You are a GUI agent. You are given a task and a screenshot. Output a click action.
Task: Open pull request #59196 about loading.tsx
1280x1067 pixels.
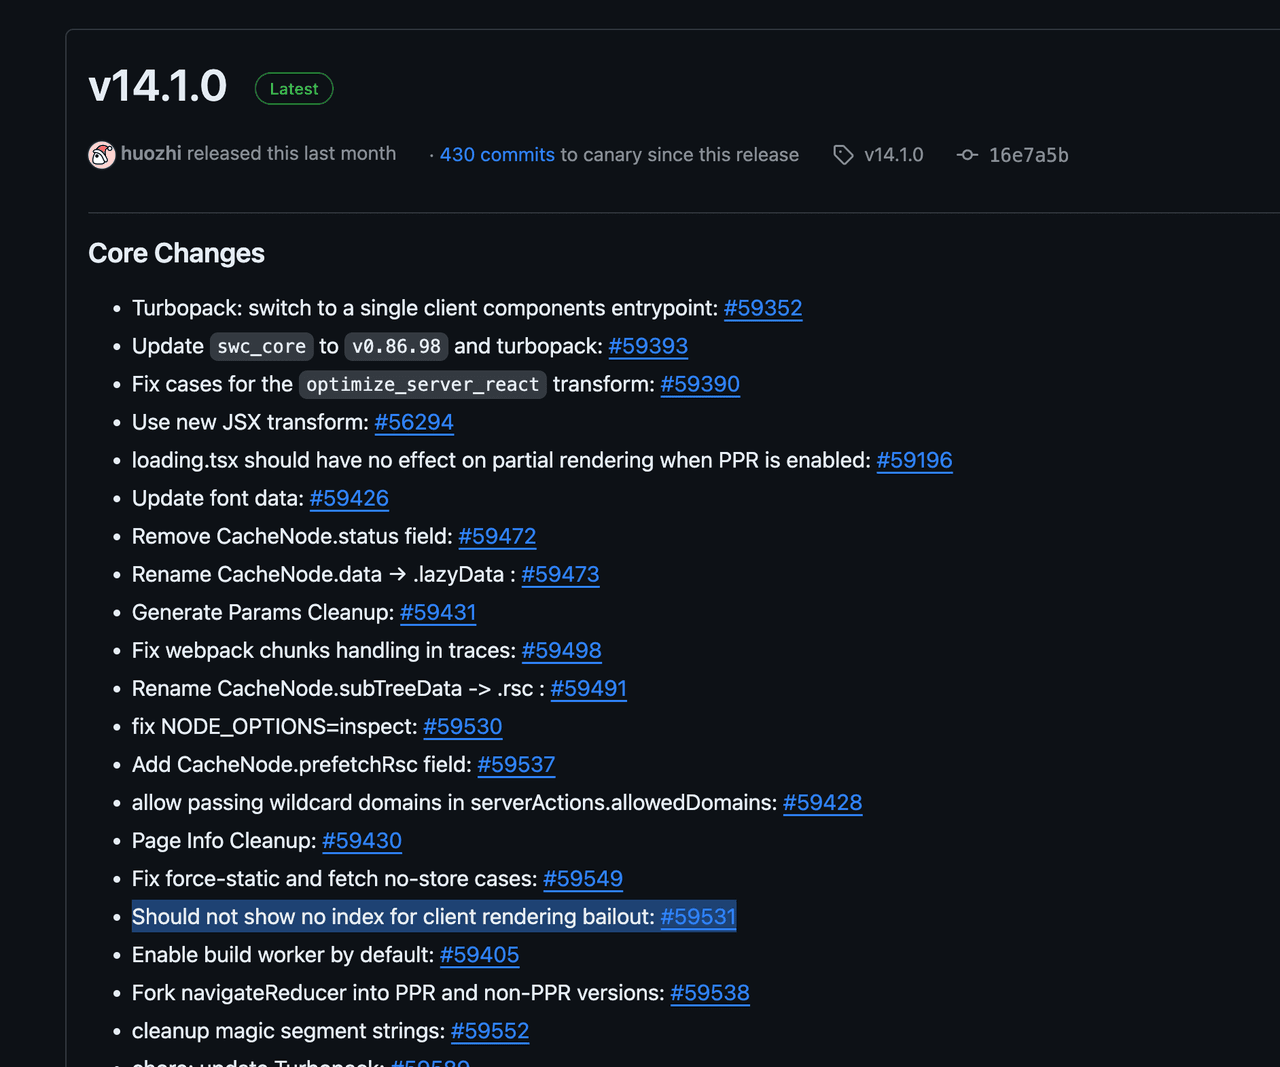click(914, 460)
